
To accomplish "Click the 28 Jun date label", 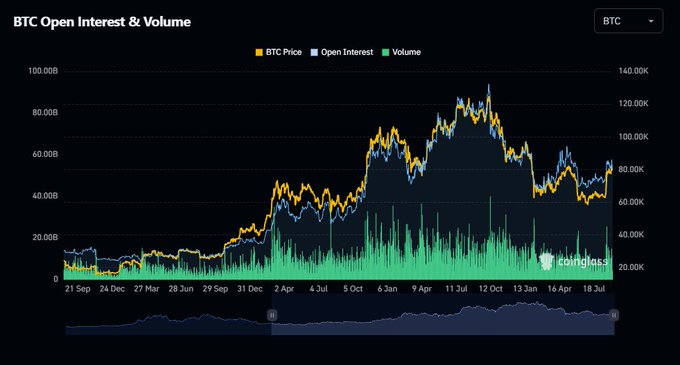I will click(x=181, y=288).
